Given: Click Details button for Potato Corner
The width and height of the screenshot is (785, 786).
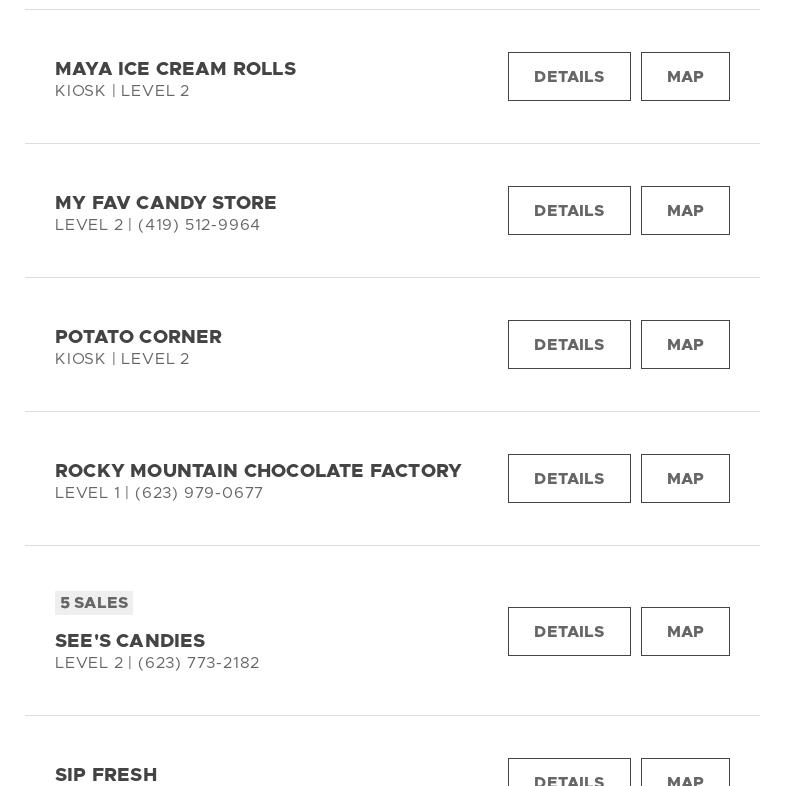Looking at the screenshot, I should coord(569,345).
